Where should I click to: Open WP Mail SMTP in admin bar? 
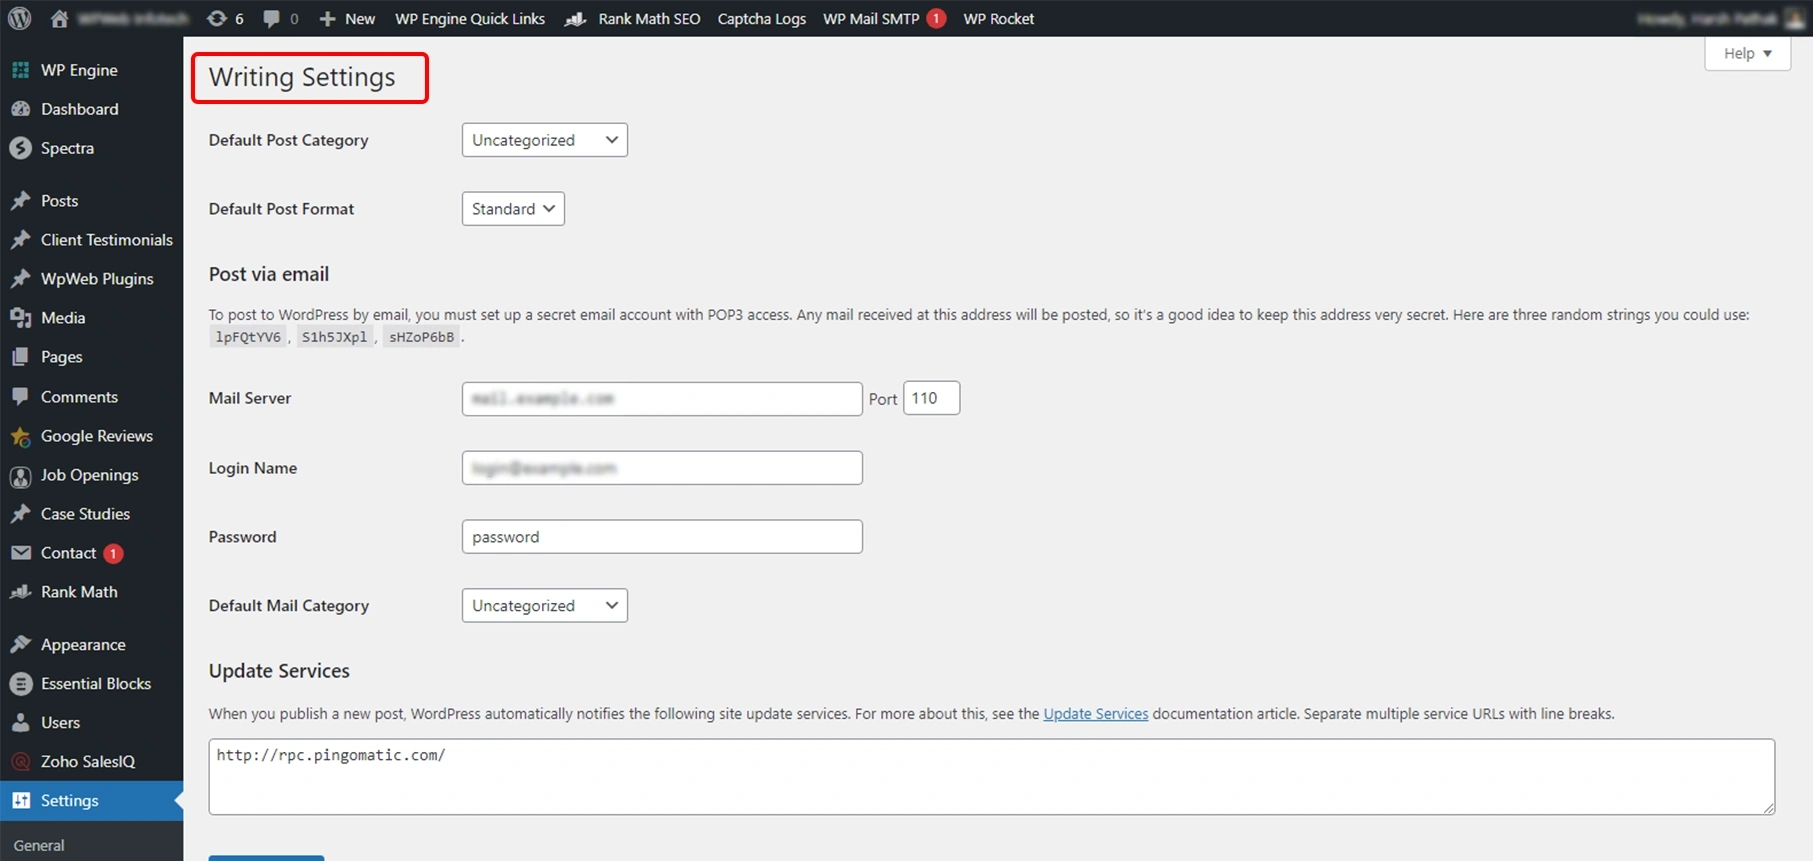(871, 18)
